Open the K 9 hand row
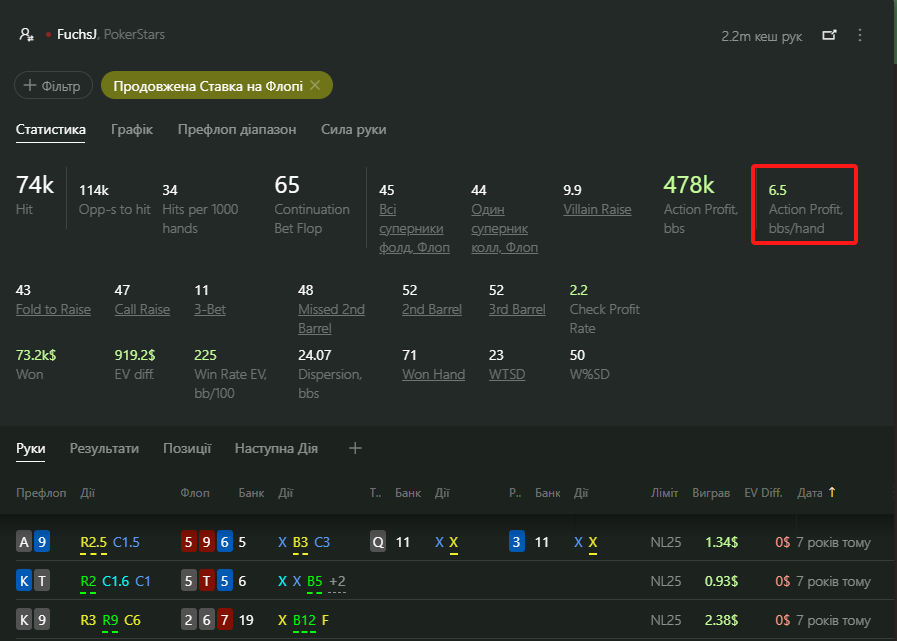This screenshot has width=897, height=641. click(446, 620)
